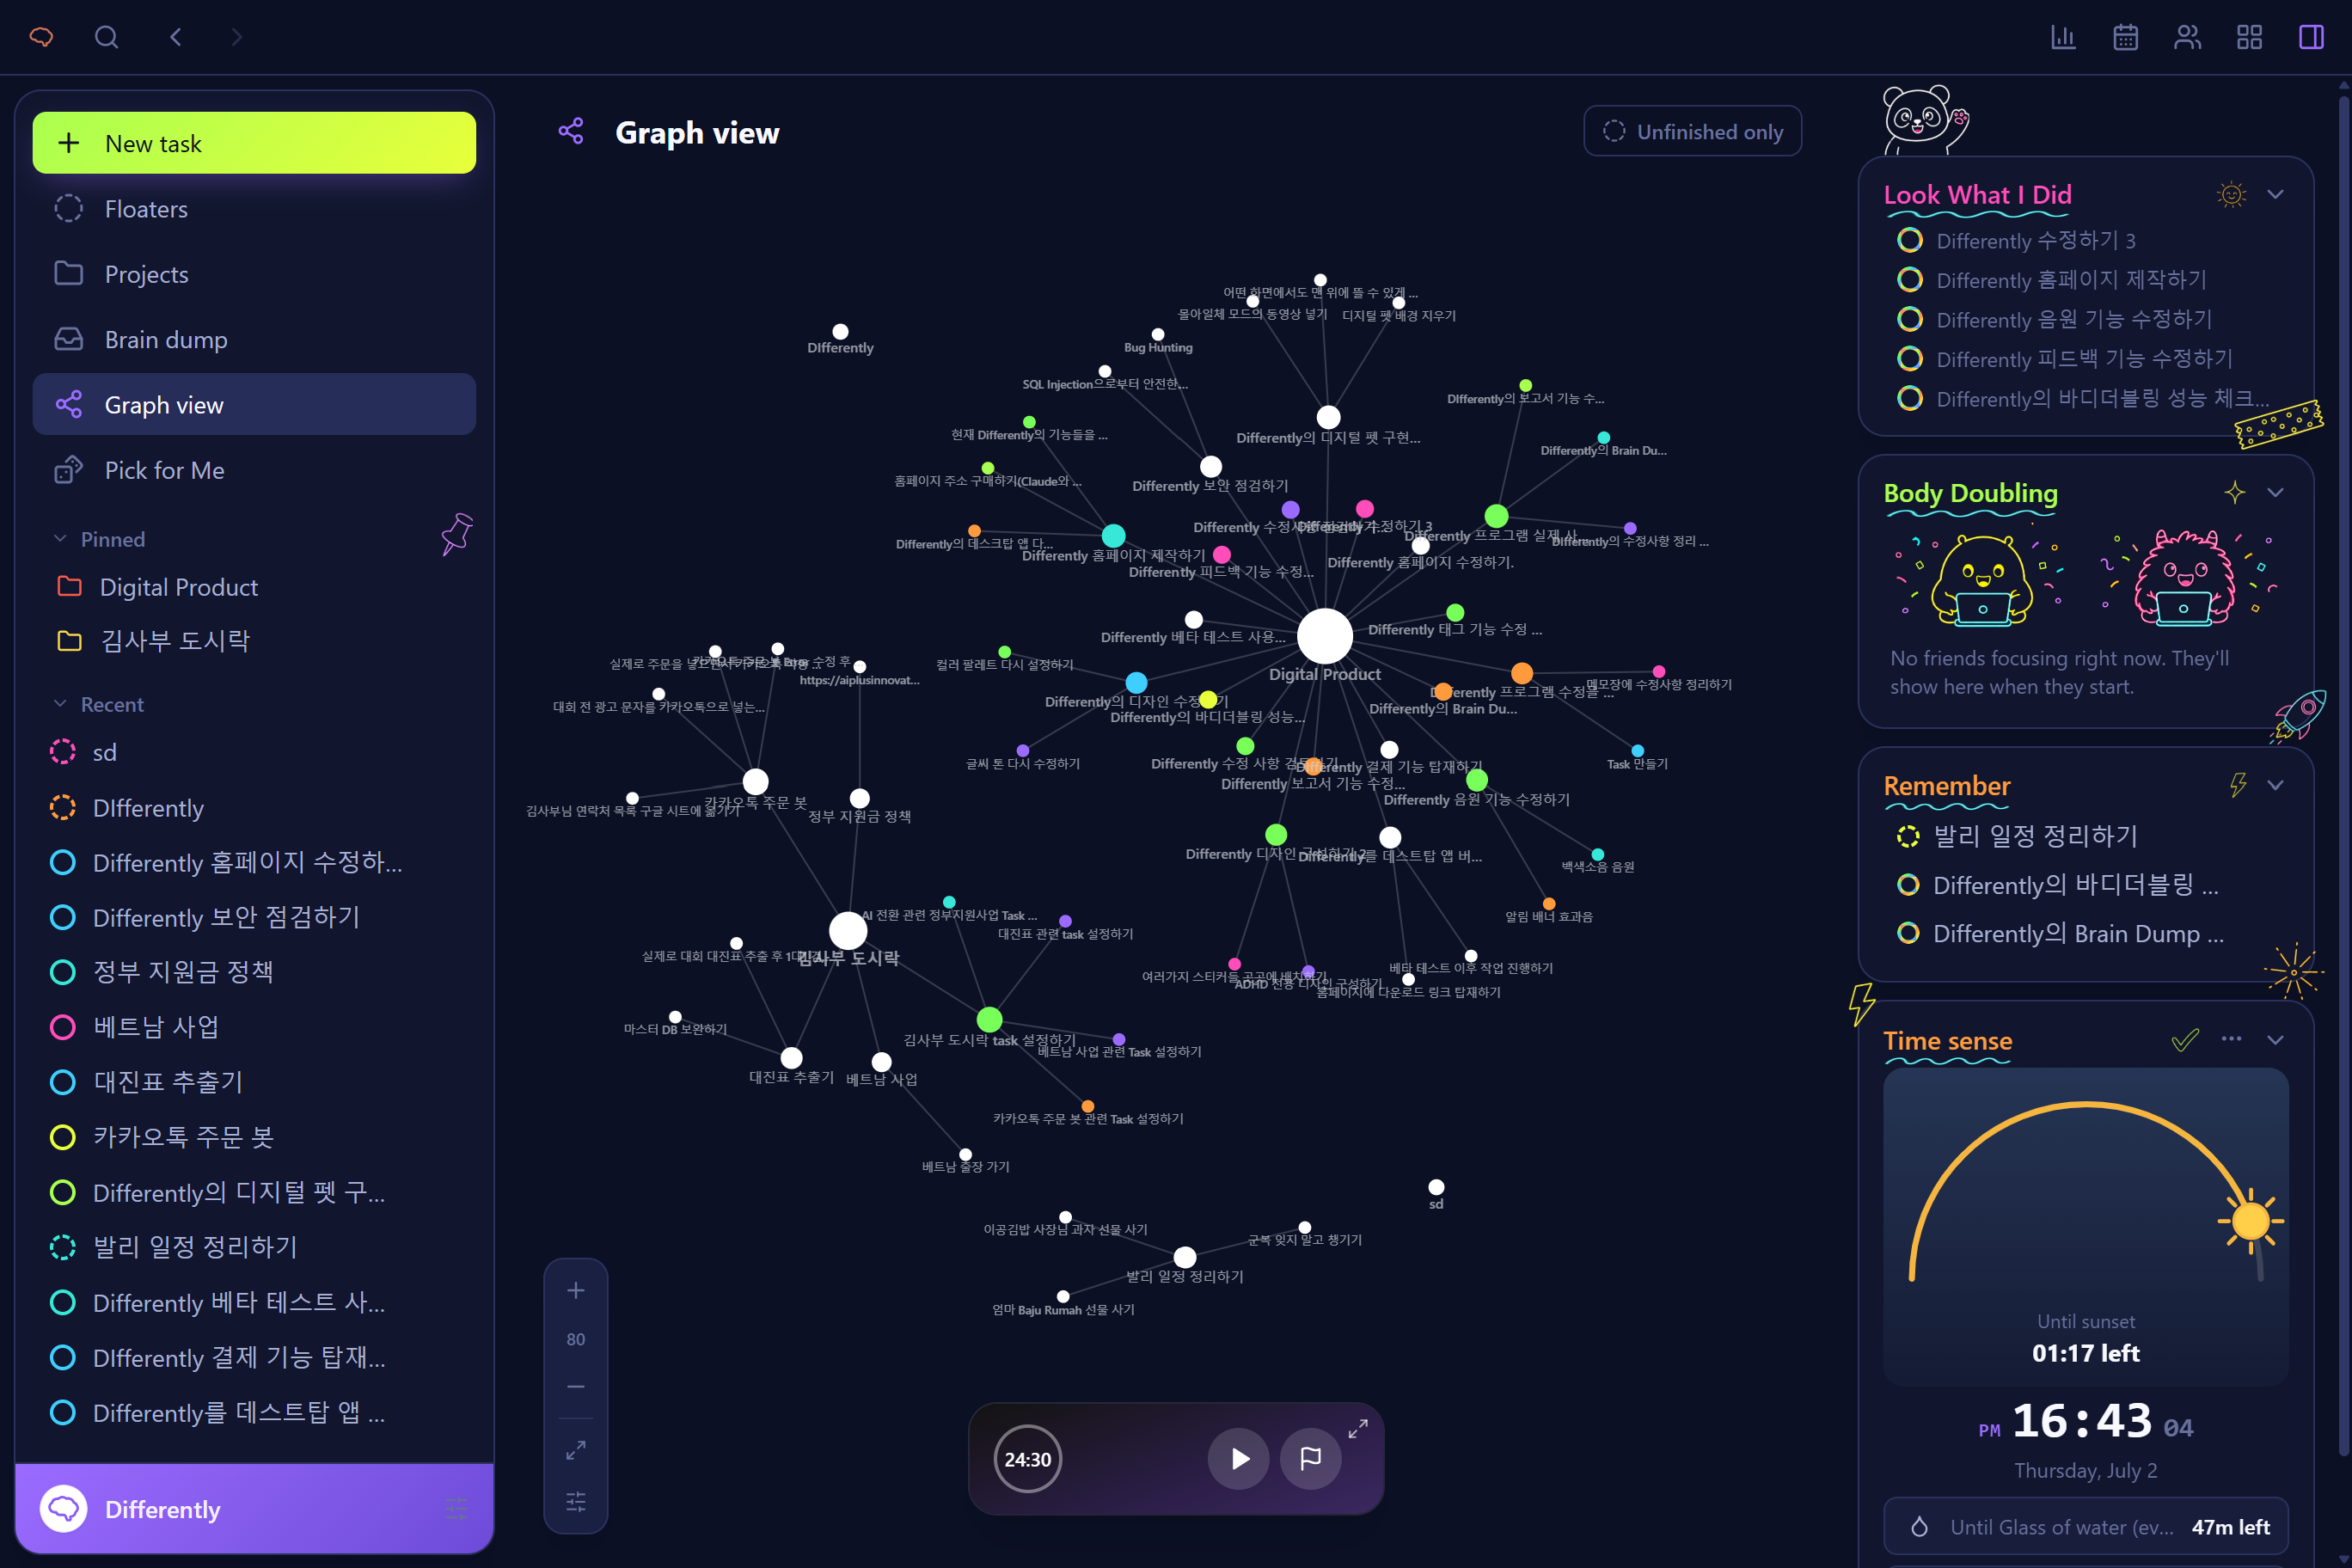Click the lightning icon in Remember

(x=2238, y=785)
